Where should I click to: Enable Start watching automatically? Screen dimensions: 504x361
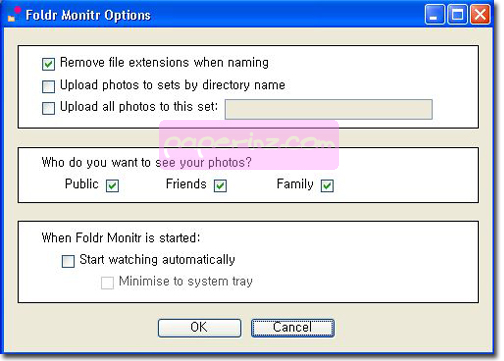[68, 261]
